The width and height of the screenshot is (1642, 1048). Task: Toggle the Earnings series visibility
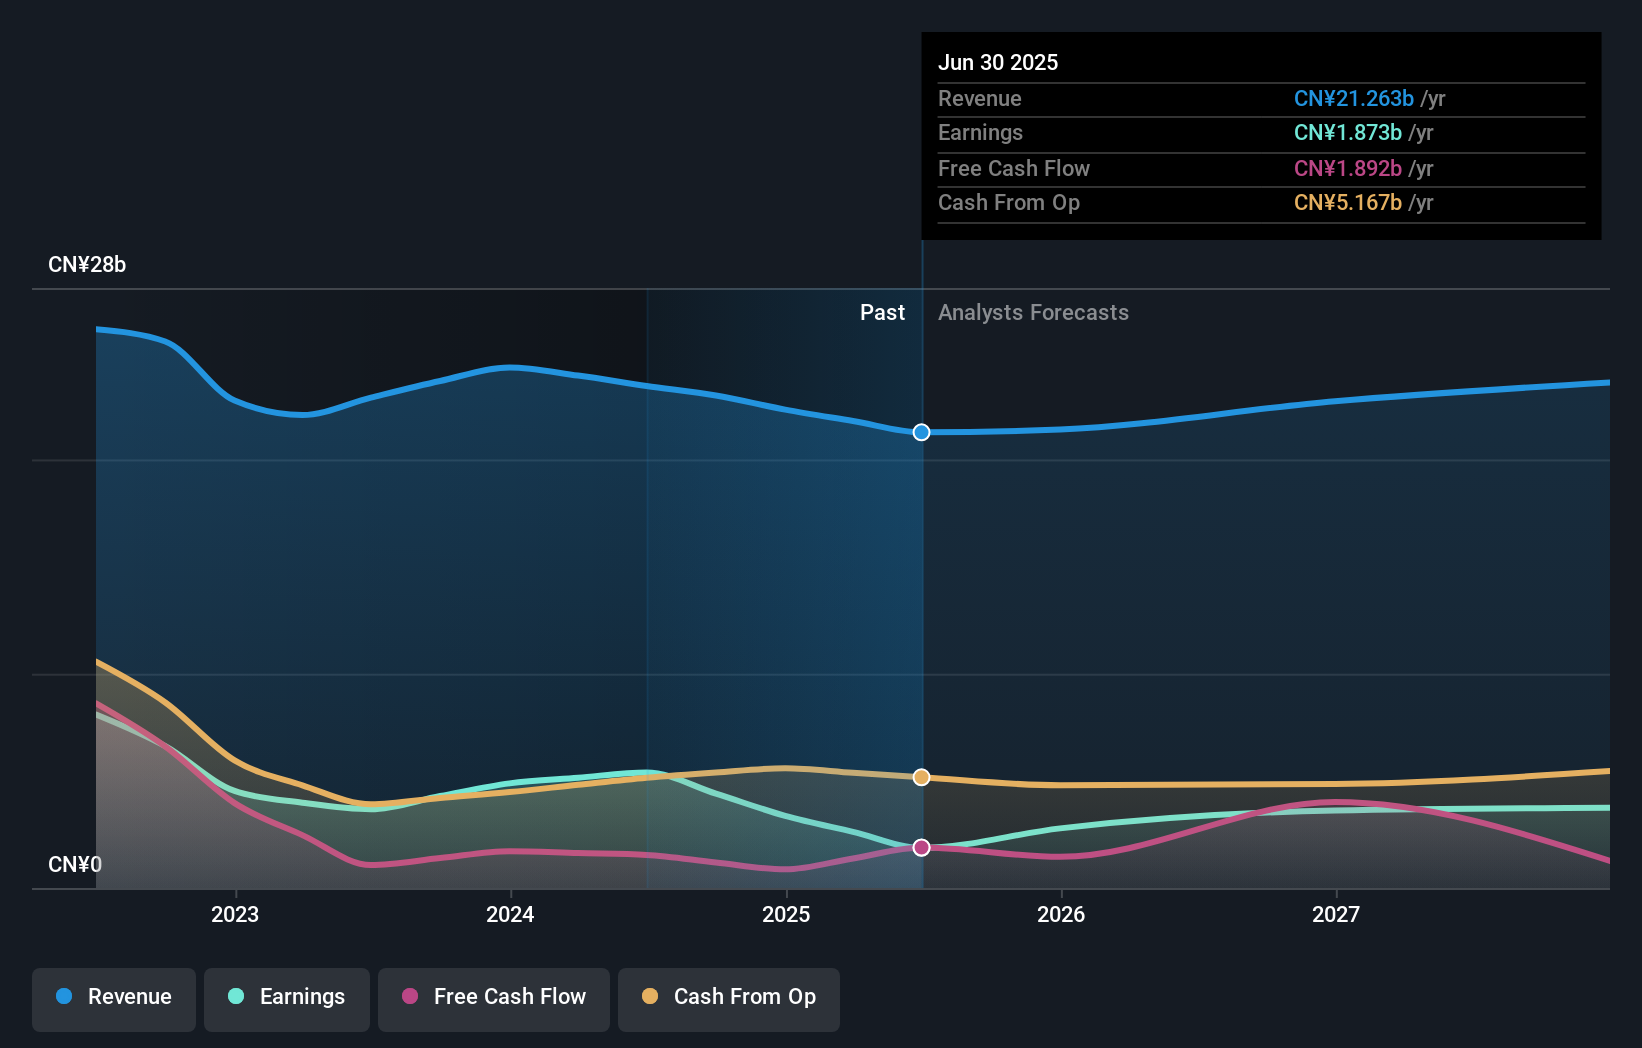(x=286, y=998)
